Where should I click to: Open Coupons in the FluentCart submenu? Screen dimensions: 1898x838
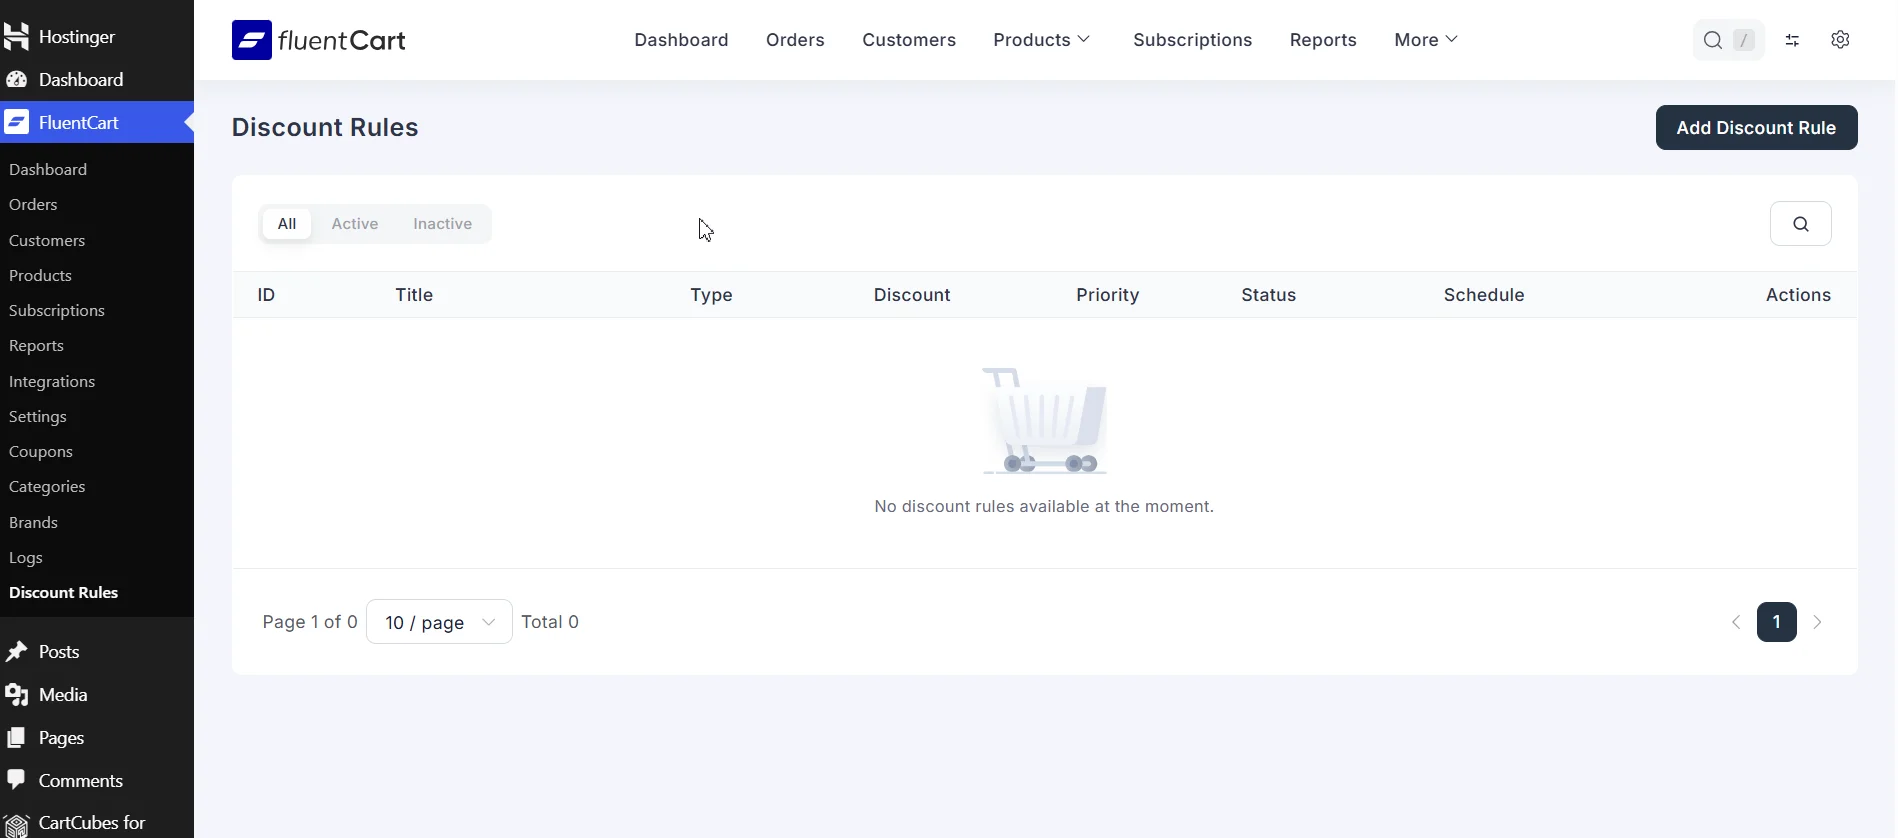[x=41, y=452]
